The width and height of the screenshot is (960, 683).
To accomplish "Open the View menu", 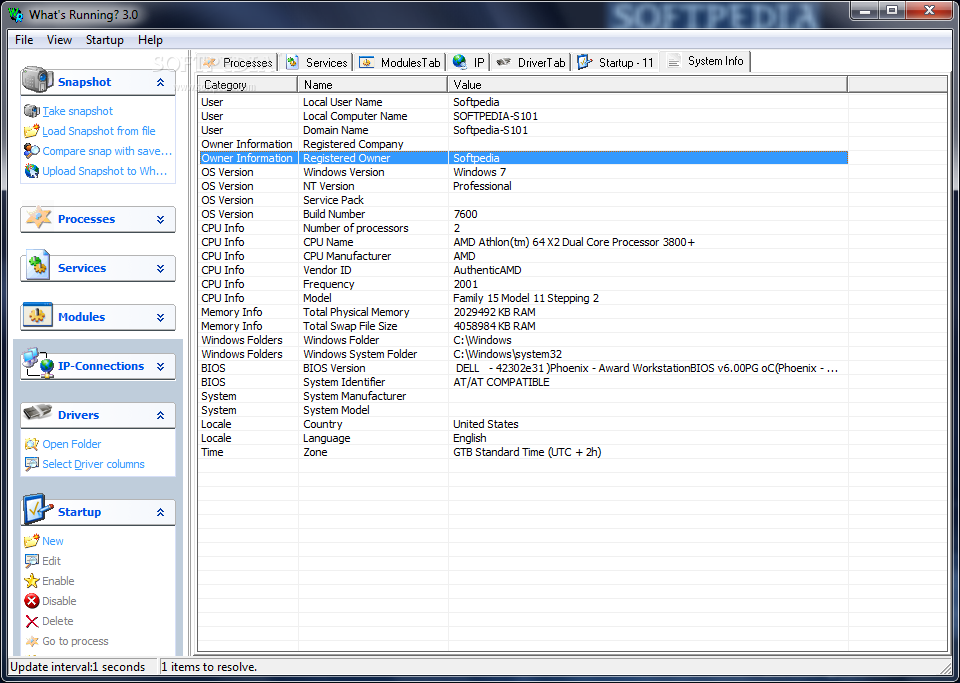I will pyautogui.click(x=59, y=40).
